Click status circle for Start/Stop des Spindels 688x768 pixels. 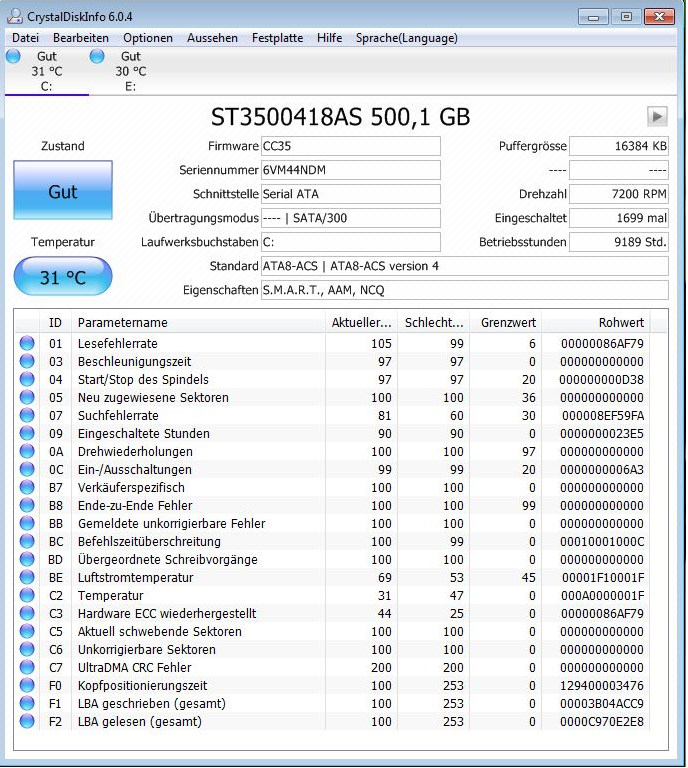point(27,380)
